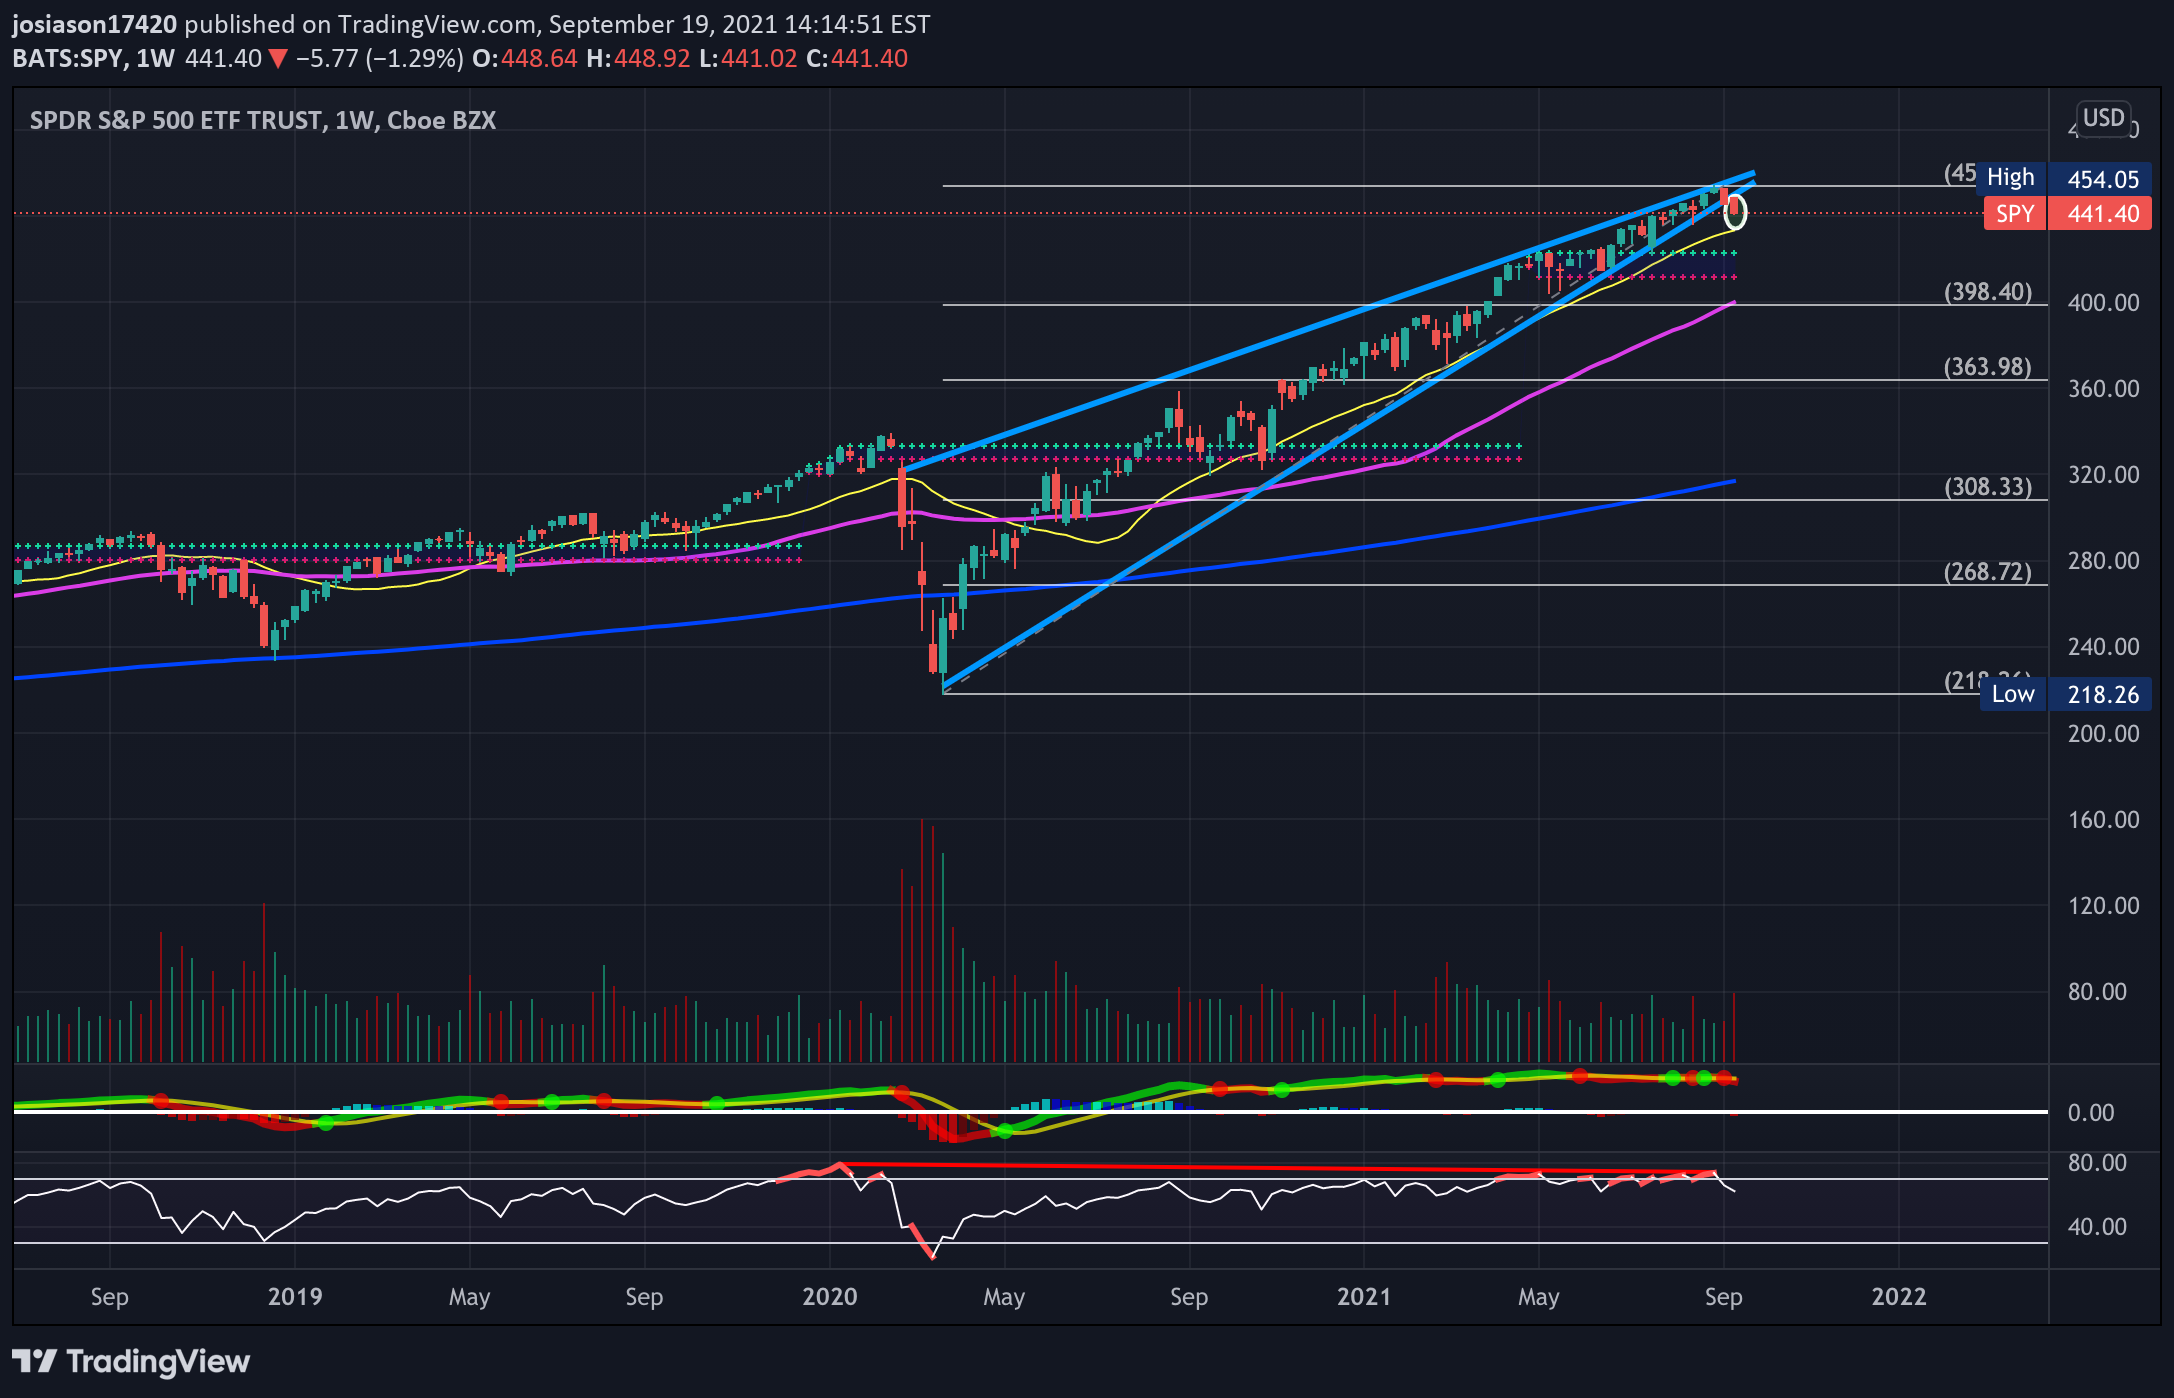Click the 280.00 price scale value
Screen dimensions: 2174x1398
pos(2103,560)
